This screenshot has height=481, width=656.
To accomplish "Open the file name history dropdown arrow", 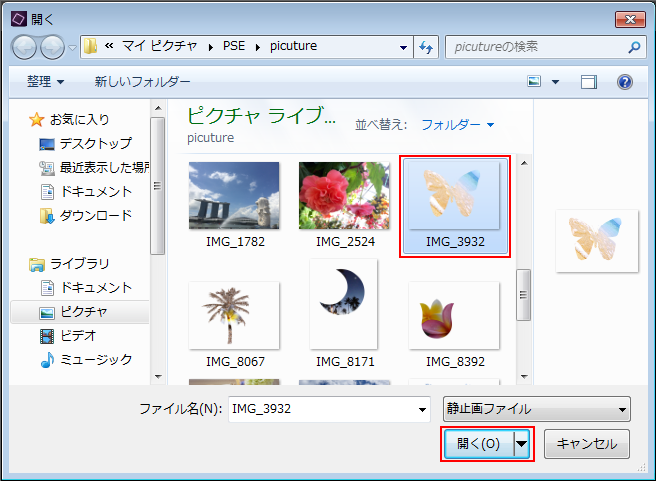I will click(x=422, y=409).
